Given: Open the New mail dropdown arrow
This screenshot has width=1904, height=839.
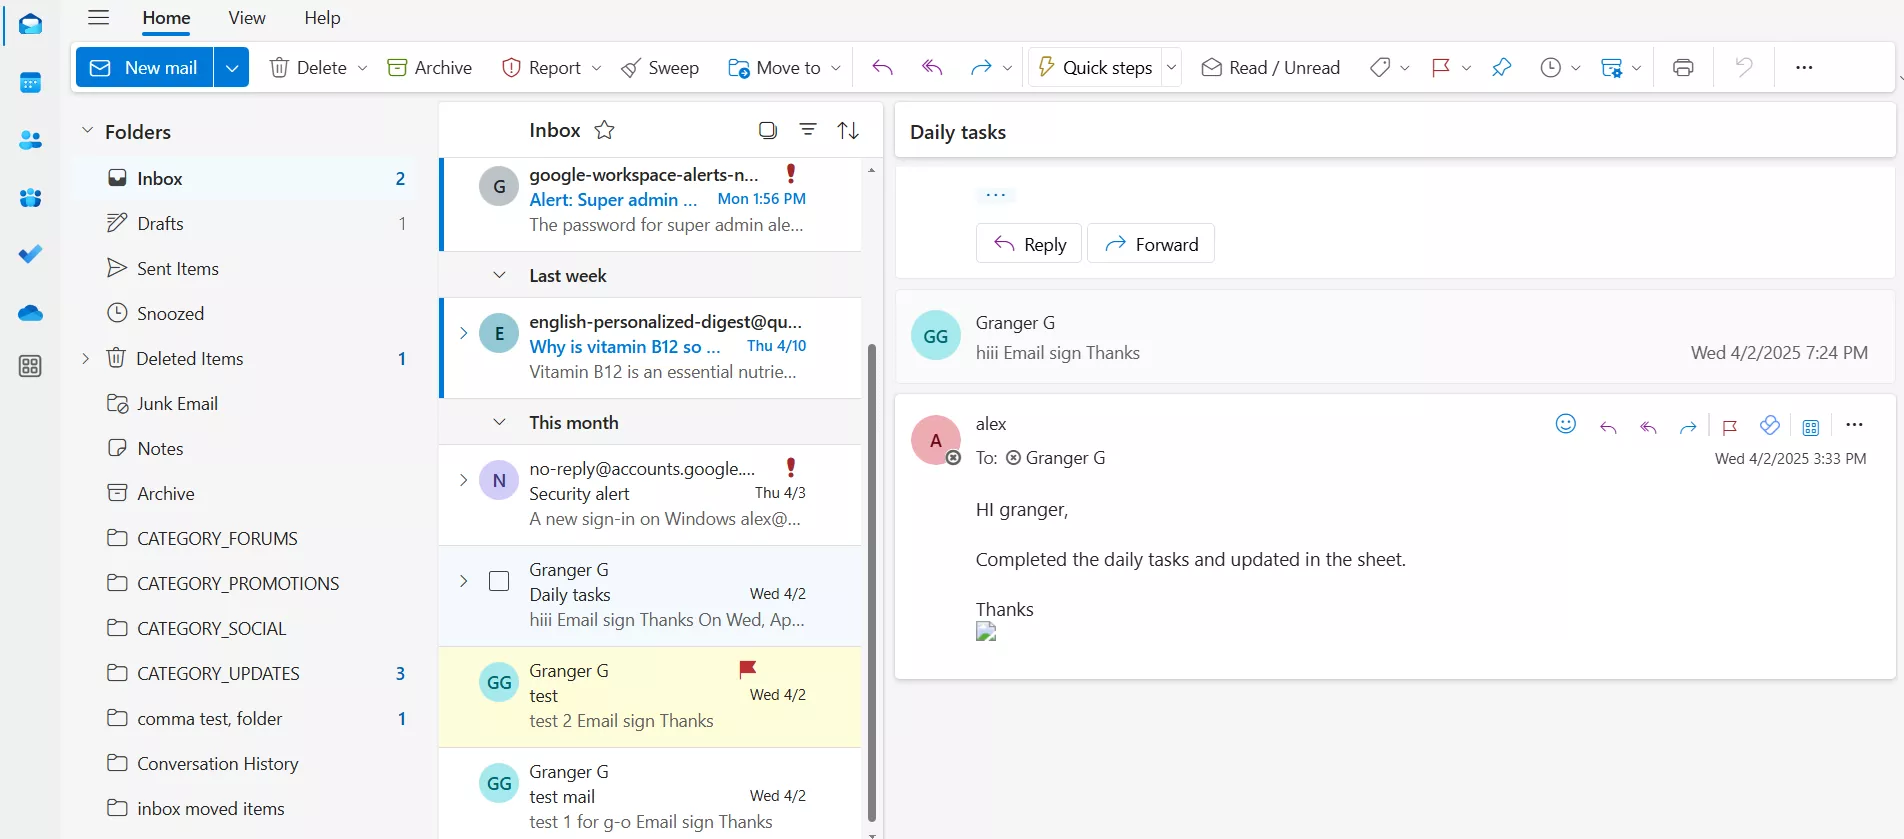Looking at the screenshot, I should pos(231,67).
